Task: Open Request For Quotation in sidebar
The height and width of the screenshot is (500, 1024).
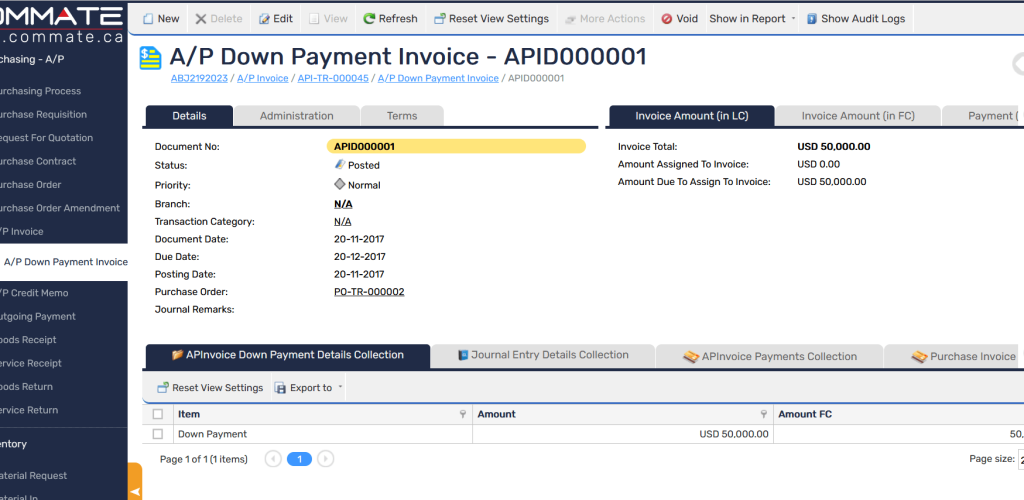Action: 46,138
